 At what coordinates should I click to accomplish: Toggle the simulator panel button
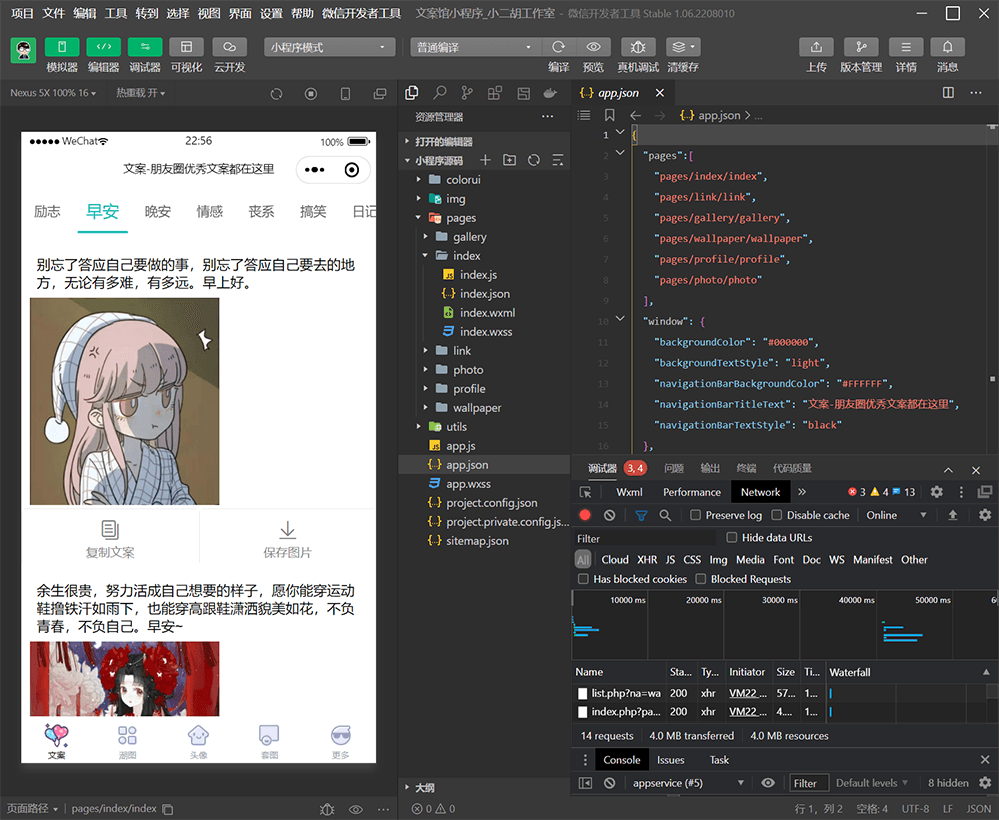(x=62, y=47)
